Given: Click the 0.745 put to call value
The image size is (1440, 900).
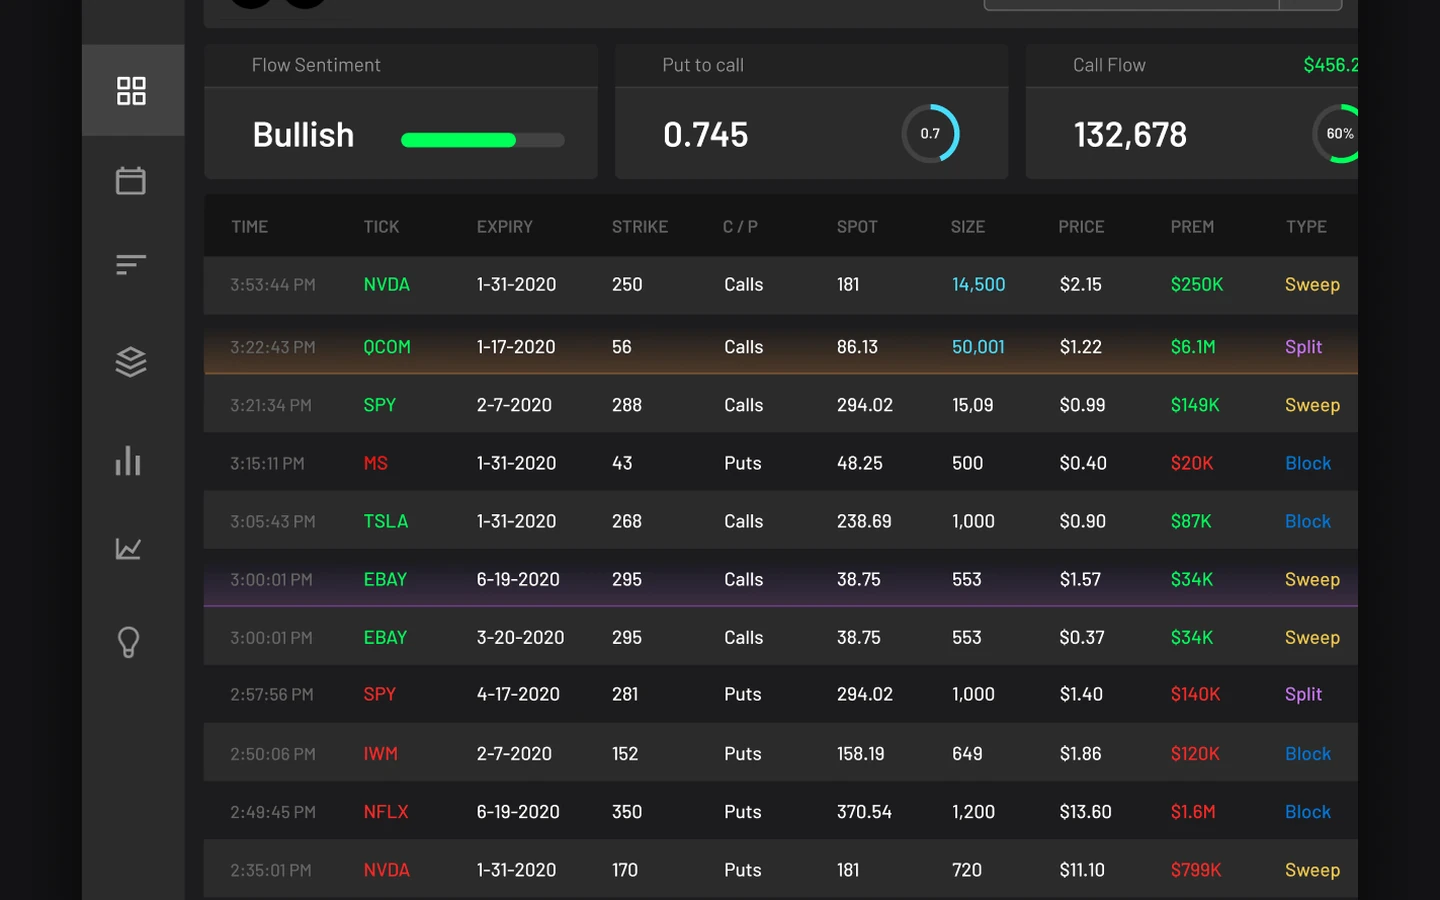Looking at the screenshot, I should tap(705, 134).
